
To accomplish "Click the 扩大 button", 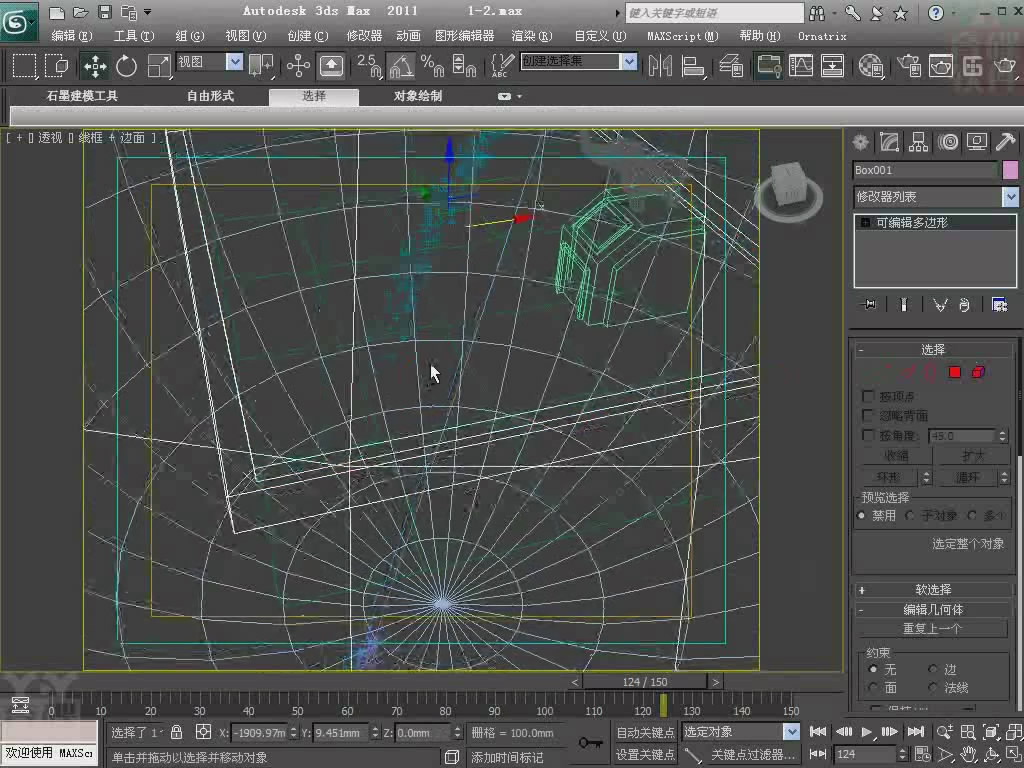I will pyautogui.click(x=973, y=455).
